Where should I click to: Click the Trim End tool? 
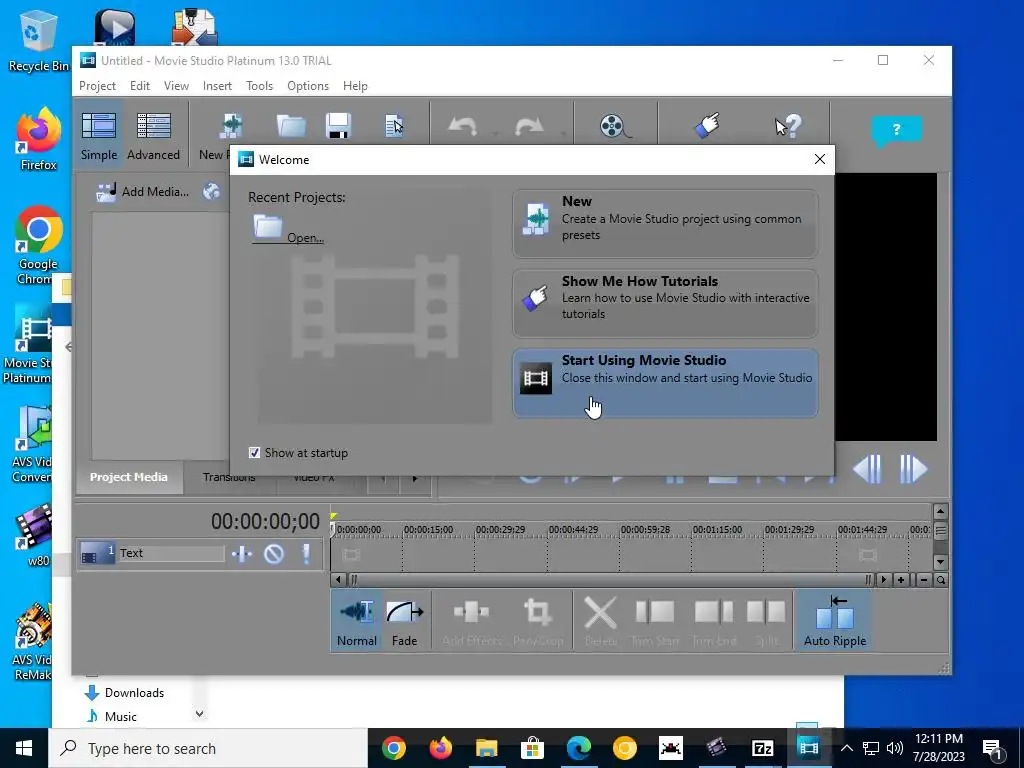[714, 621]
